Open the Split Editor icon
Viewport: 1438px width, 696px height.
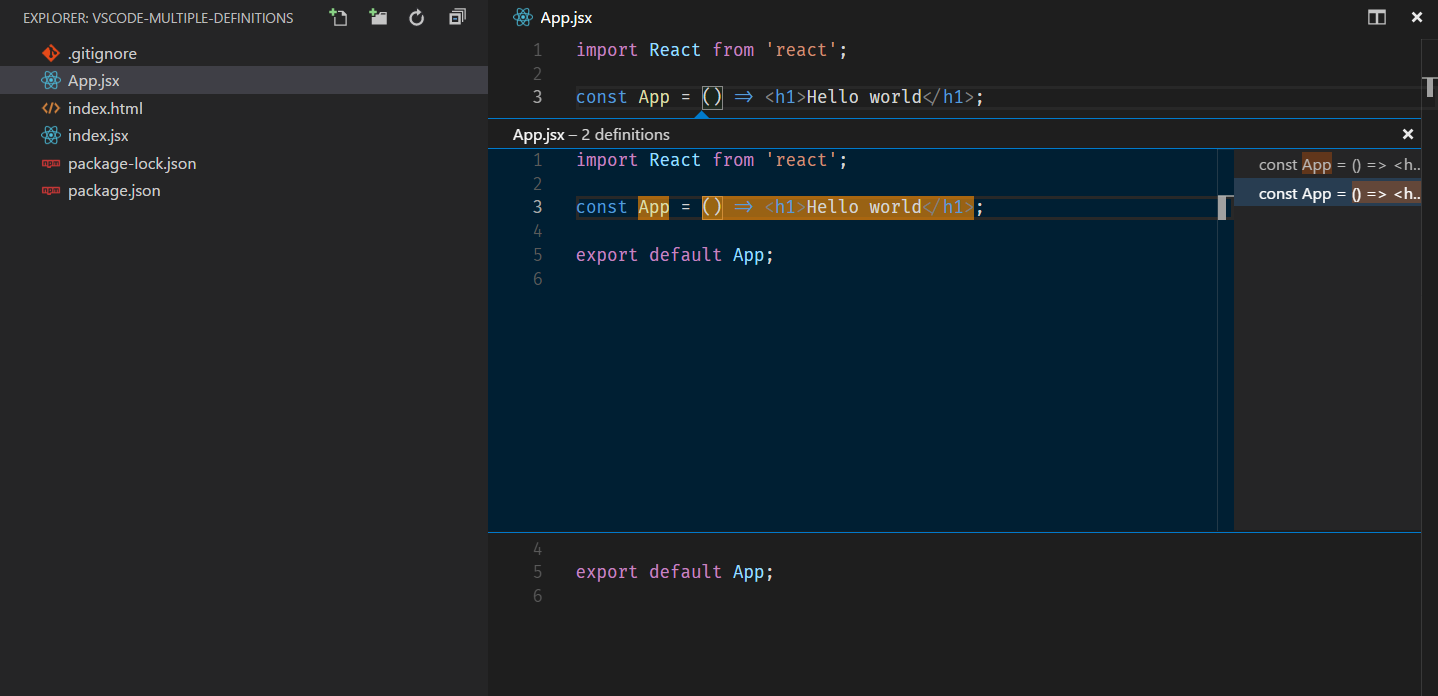tap(1377, 17)
